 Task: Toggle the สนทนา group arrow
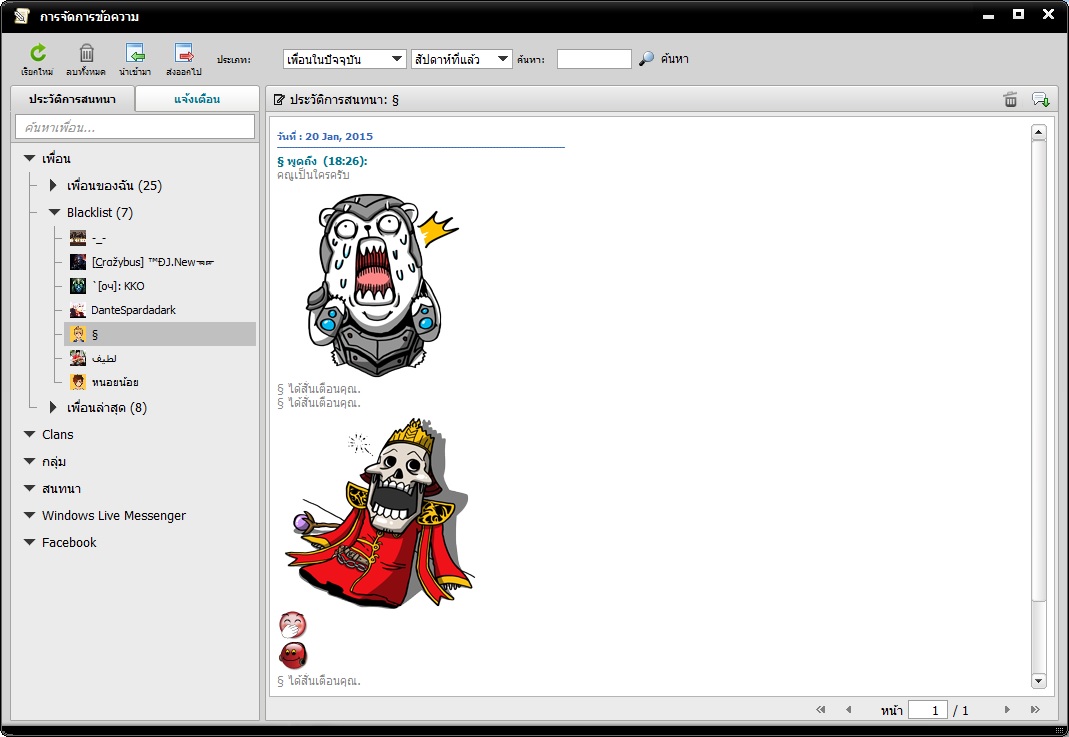coord(29,488)
